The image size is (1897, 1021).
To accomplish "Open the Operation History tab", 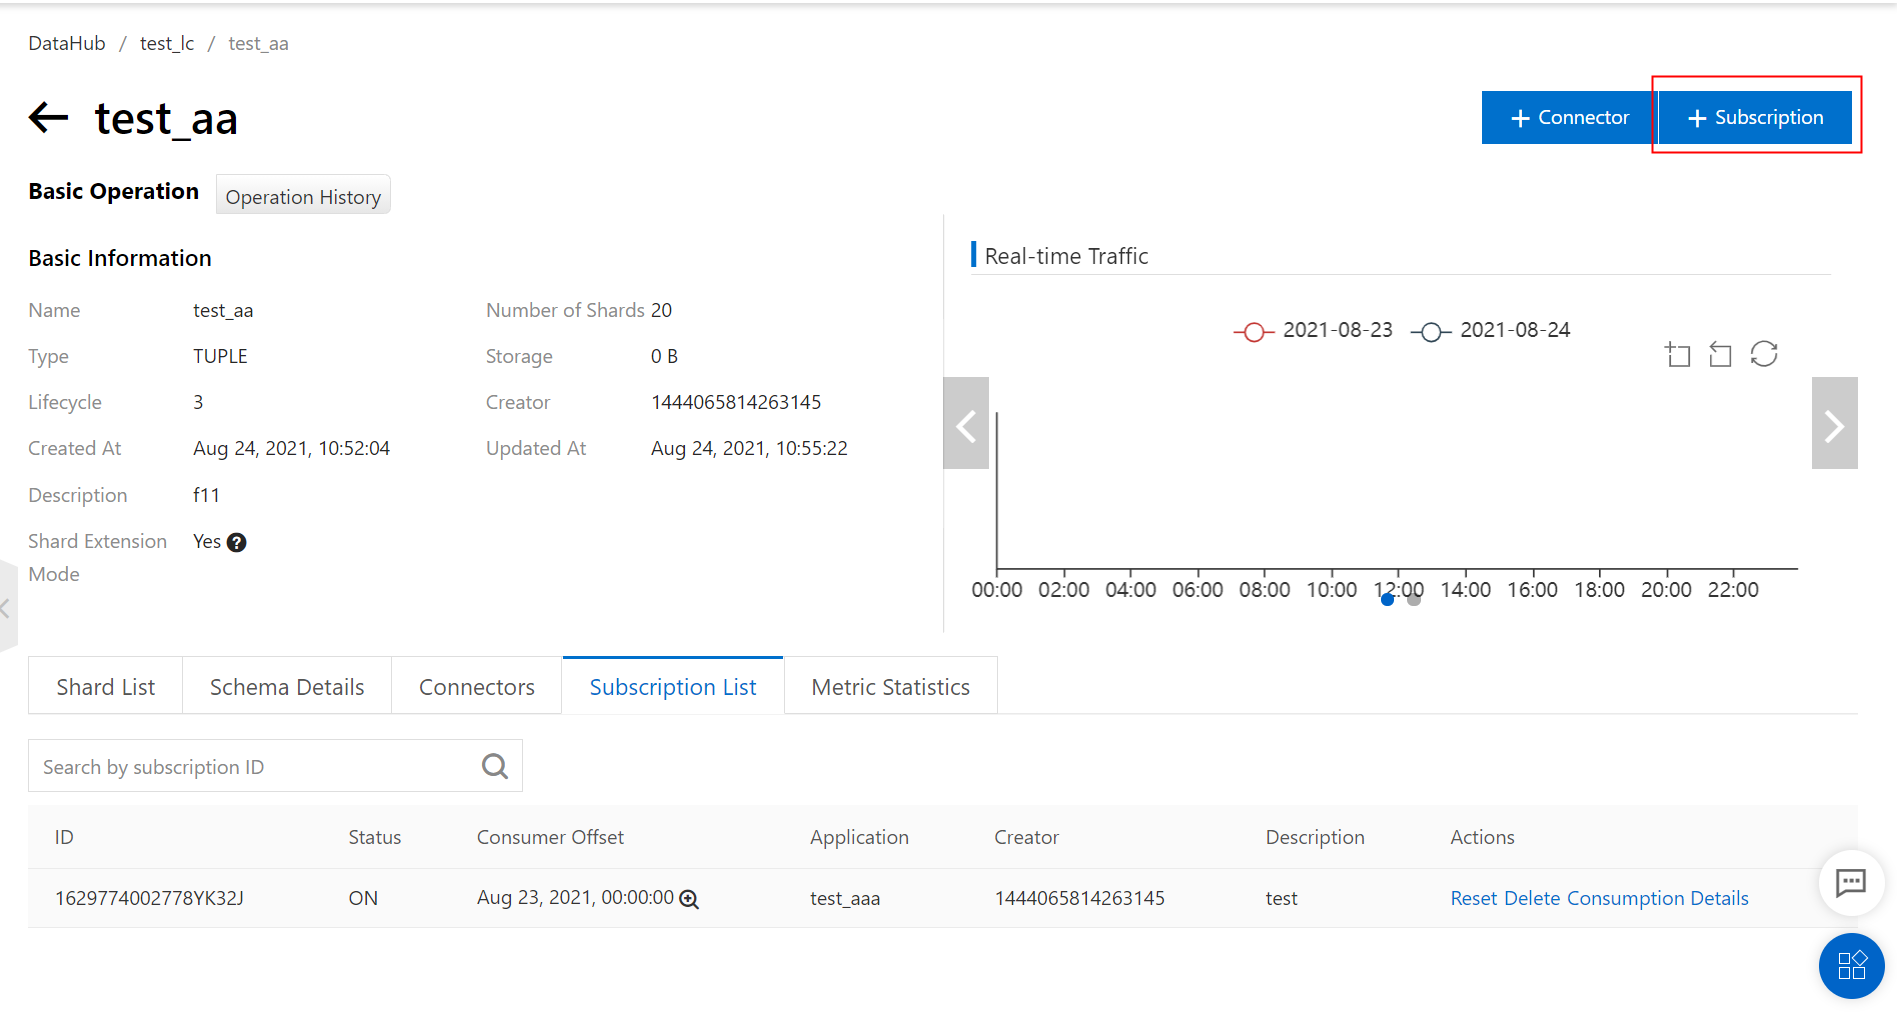I will click(303, 196).
